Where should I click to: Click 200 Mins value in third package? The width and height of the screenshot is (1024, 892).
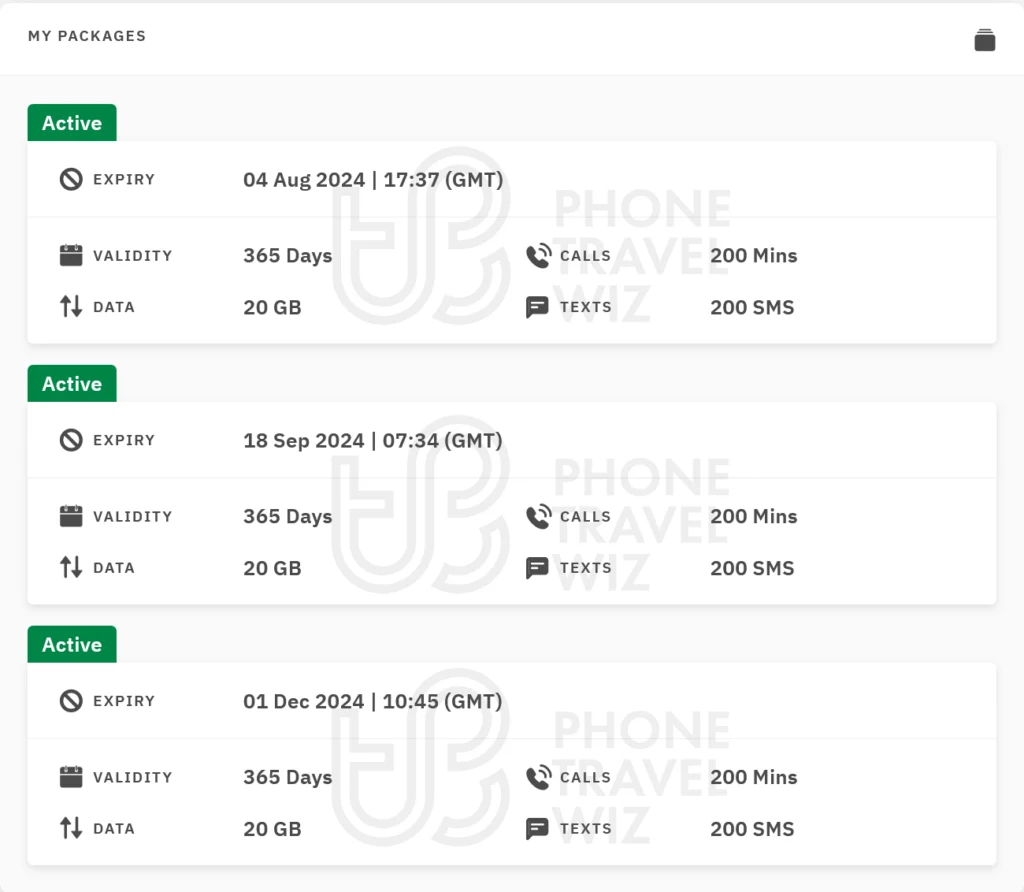click(x=754, y=777)
